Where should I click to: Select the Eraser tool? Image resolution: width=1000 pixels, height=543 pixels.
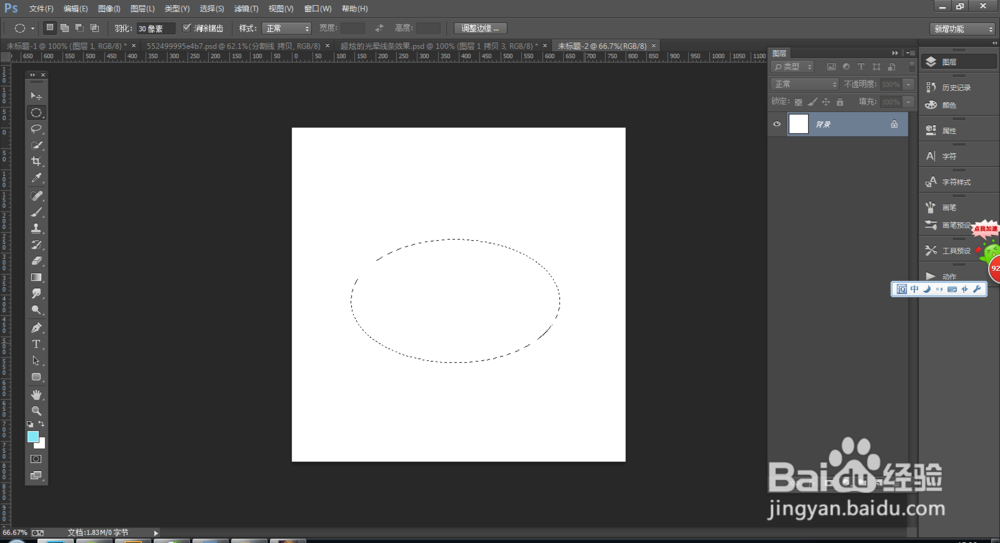pyautogui.click(x=36, y=261)
